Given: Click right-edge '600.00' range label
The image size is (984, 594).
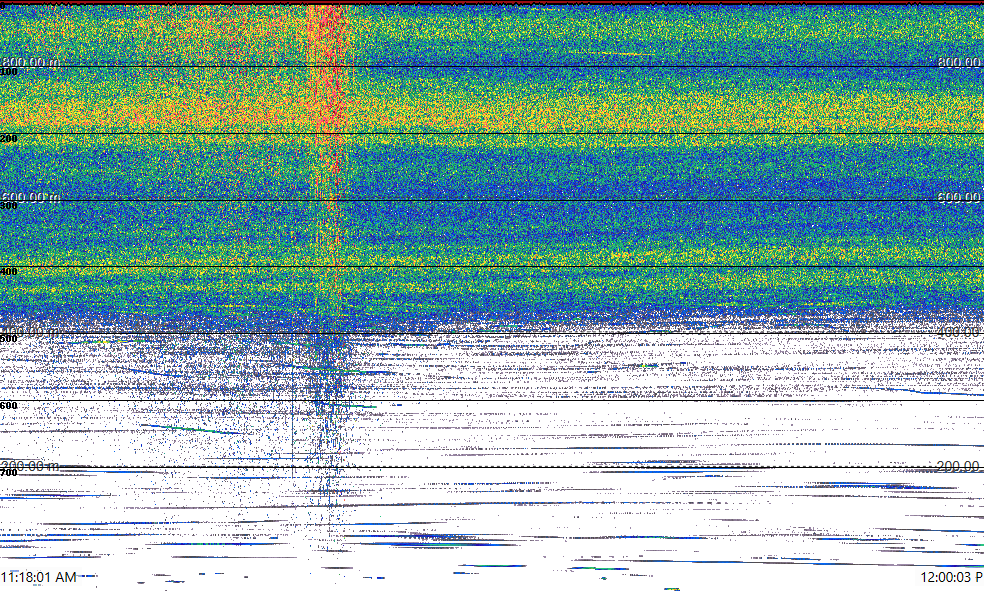Looking at the screenshot, I should (x=960, y=197).
